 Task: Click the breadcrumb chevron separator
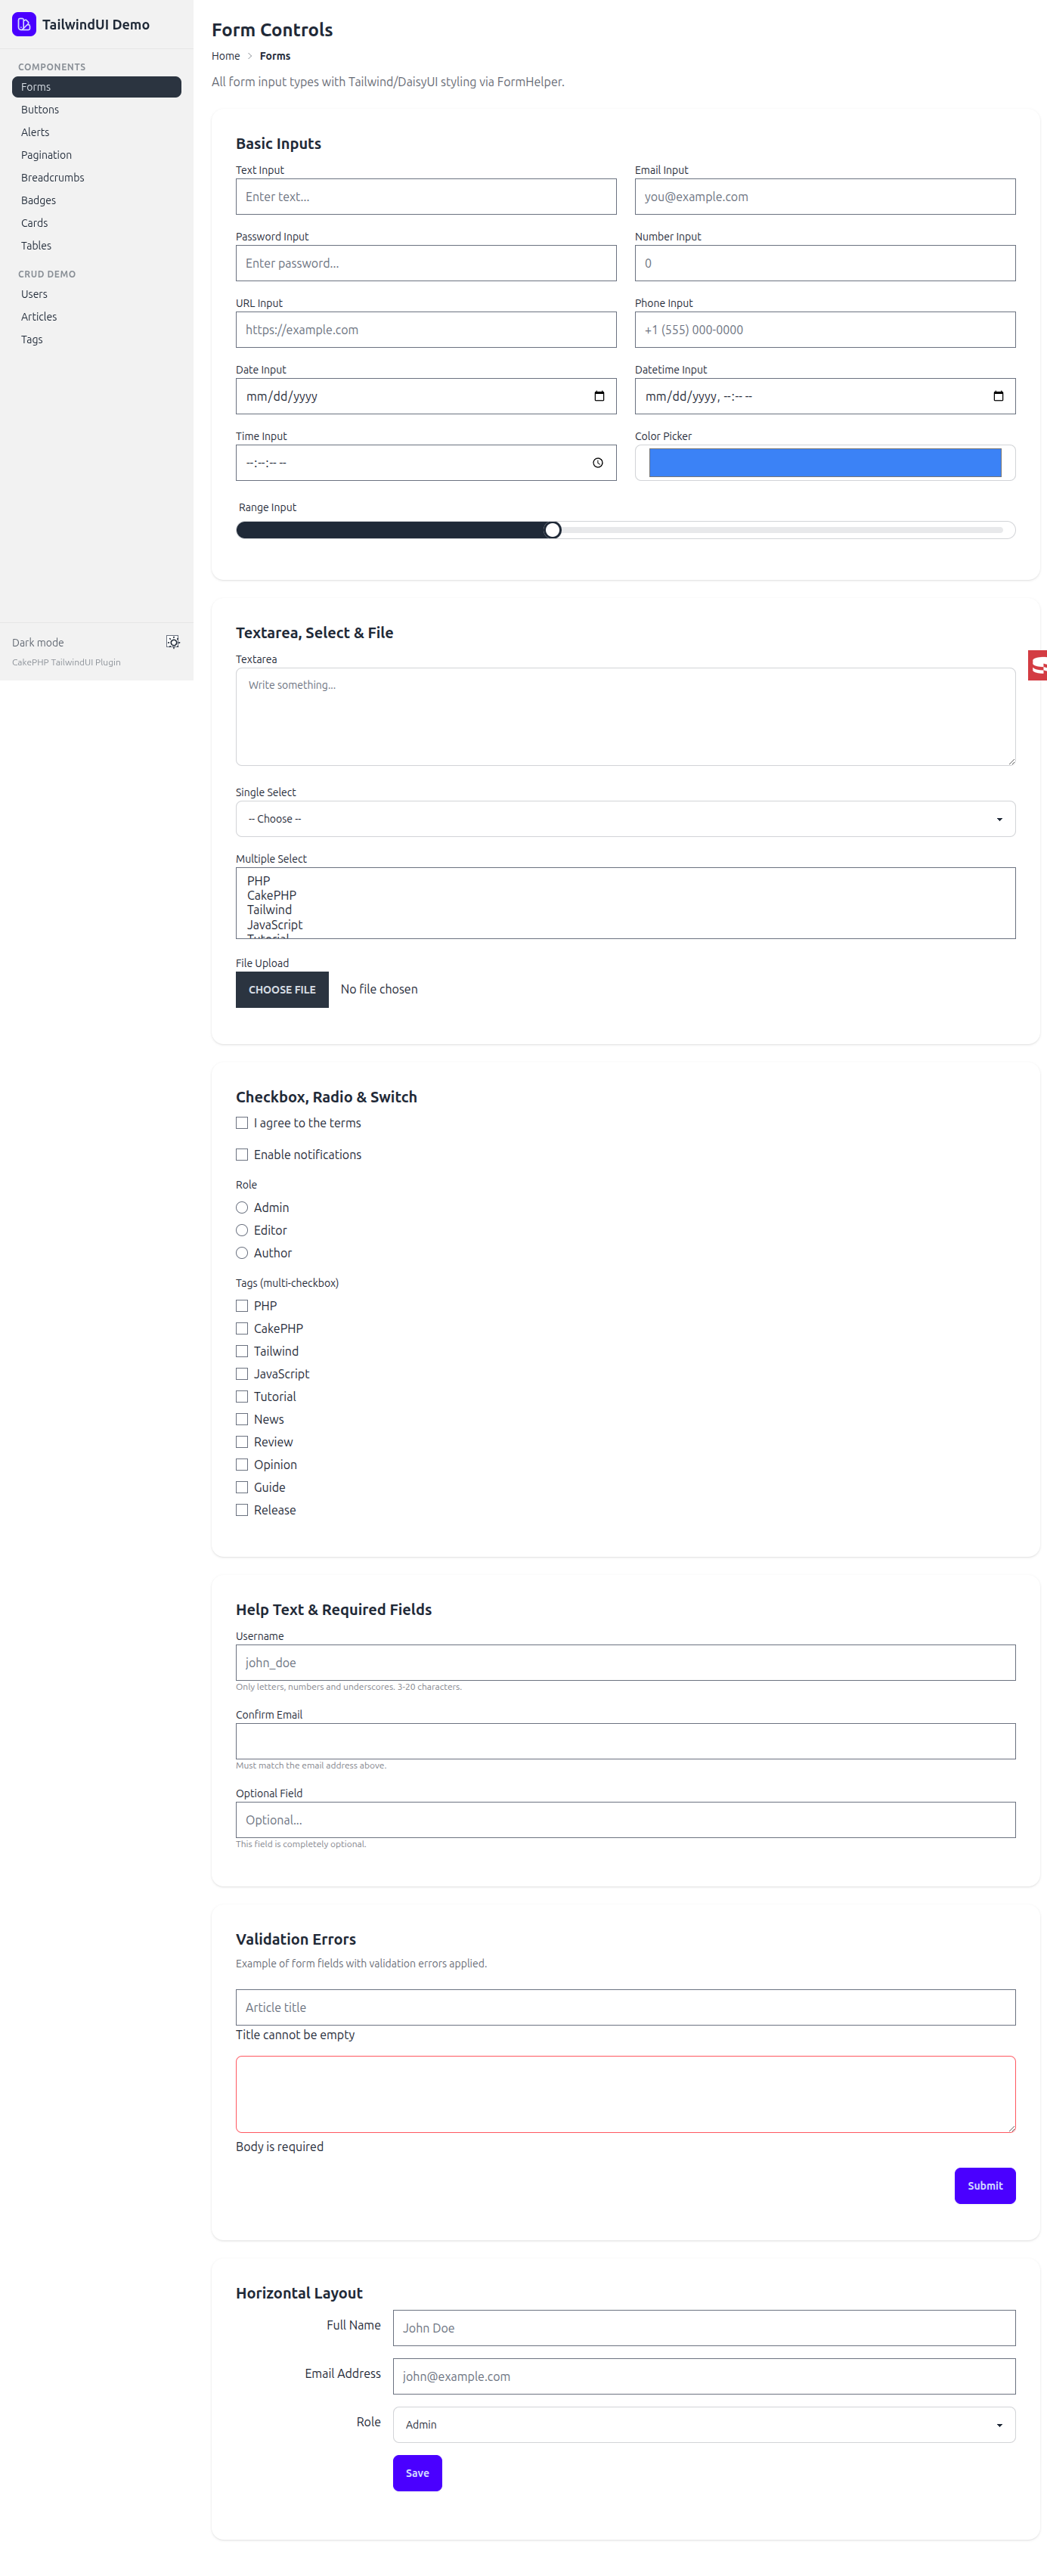point(249,56)
